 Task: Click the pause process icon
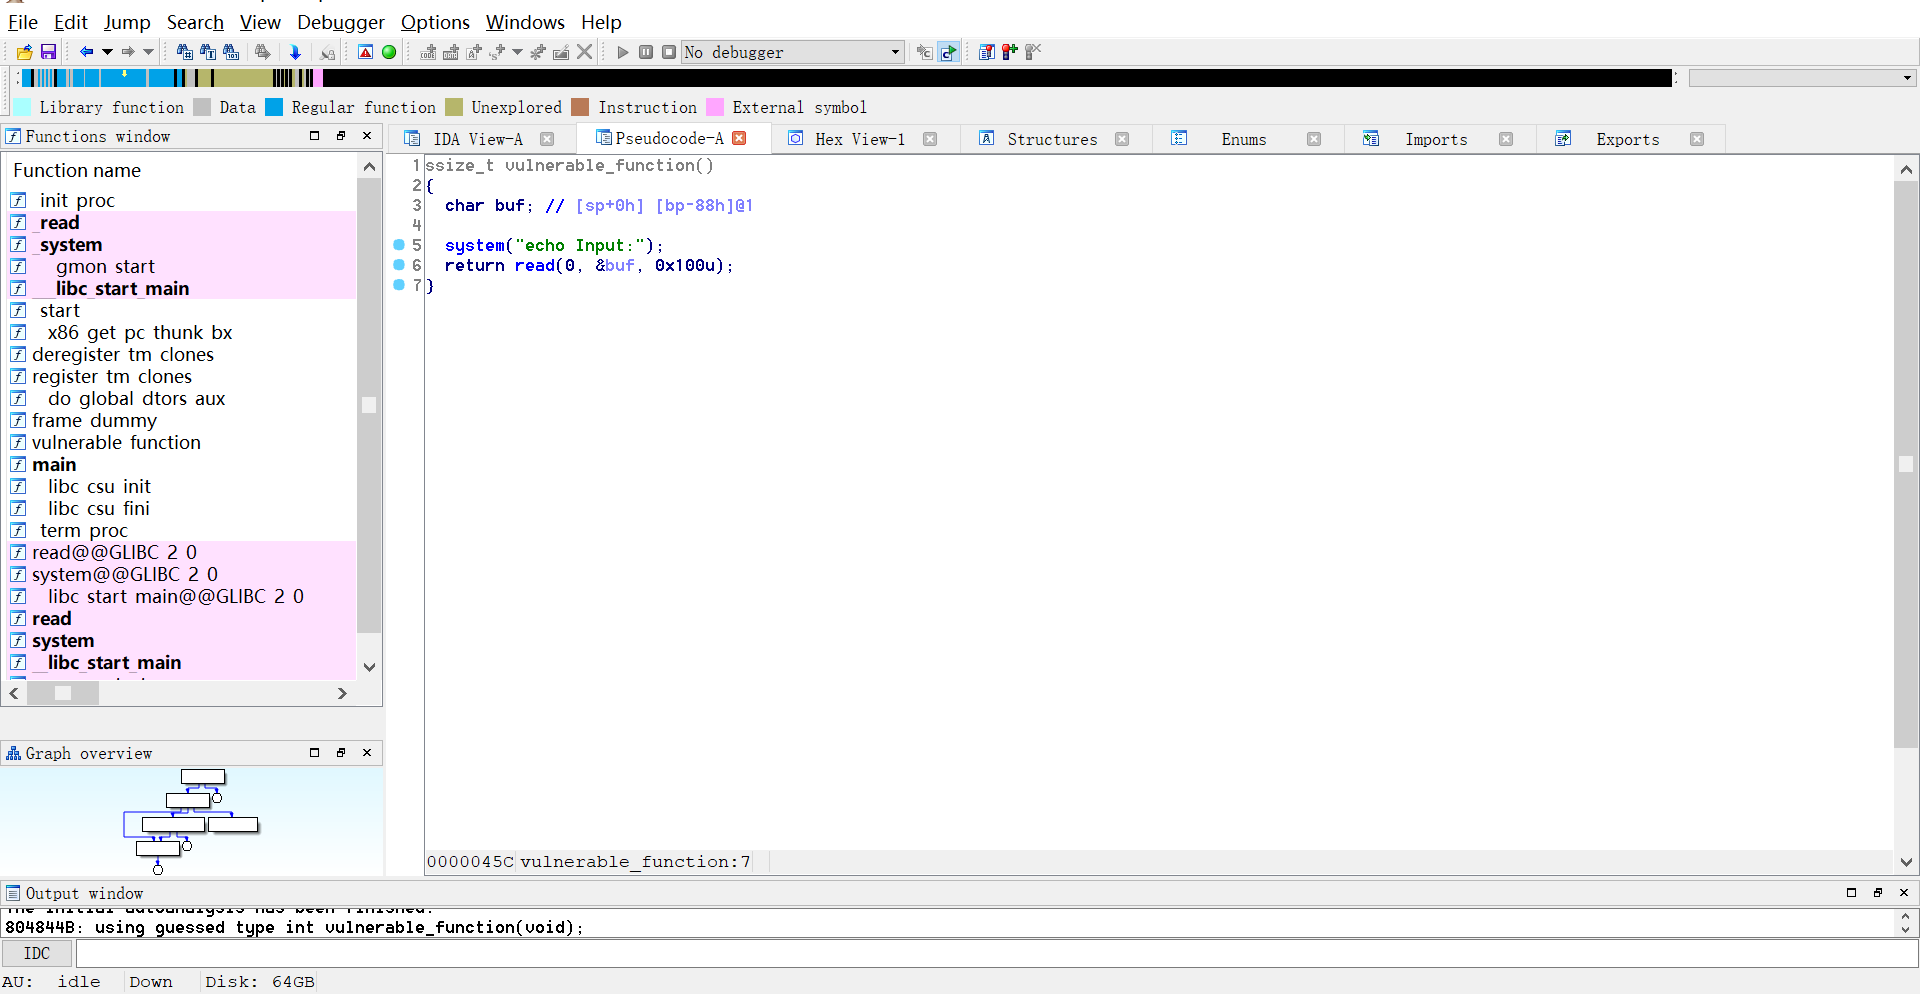(x=646, y=52)
